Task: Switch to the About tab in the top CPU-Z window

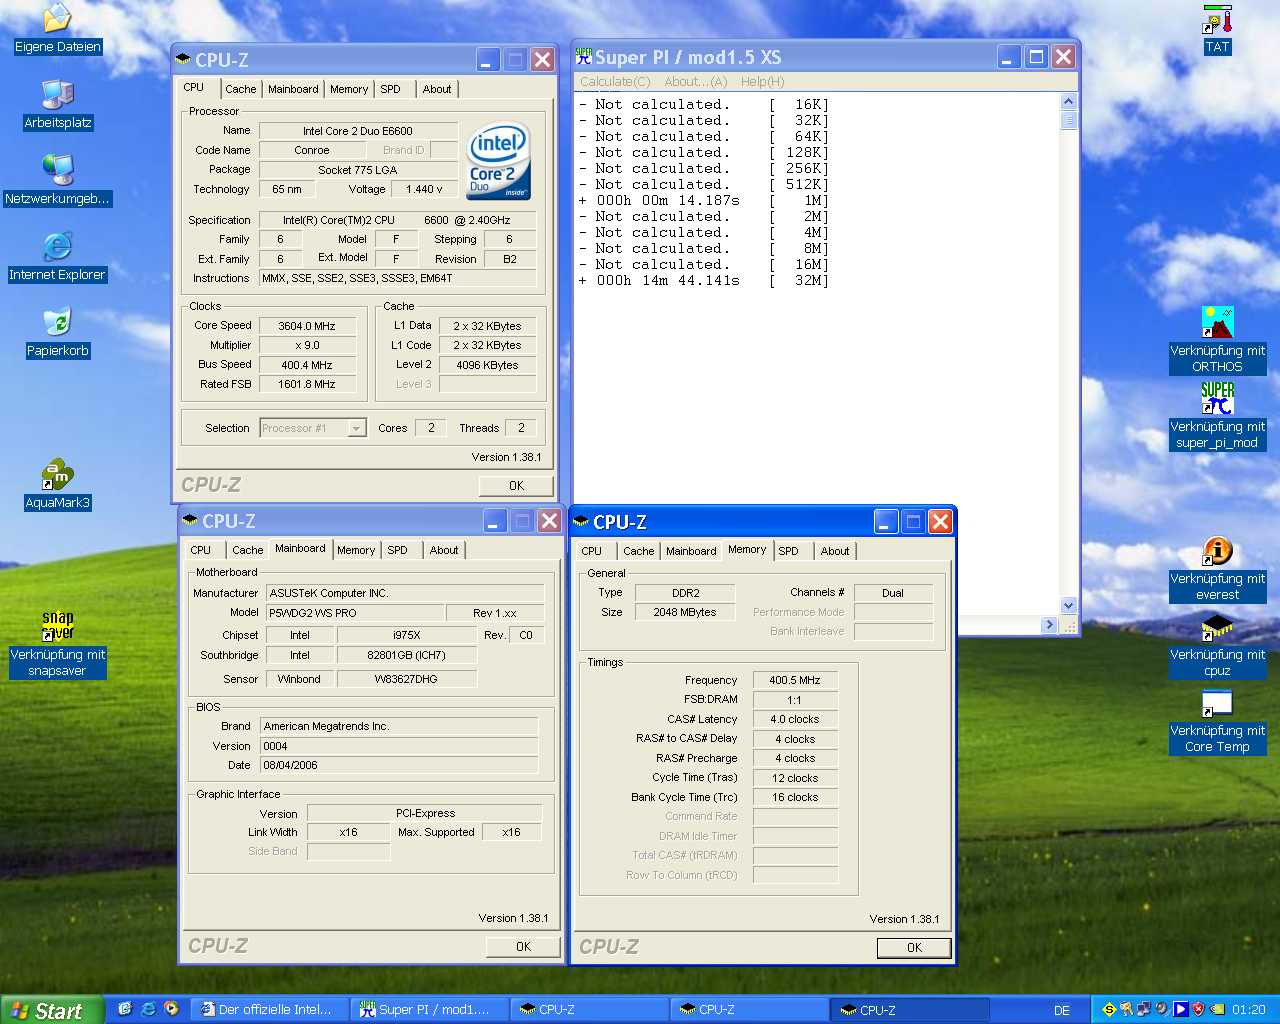Action: pyautogui.click(x=437, y=89)
